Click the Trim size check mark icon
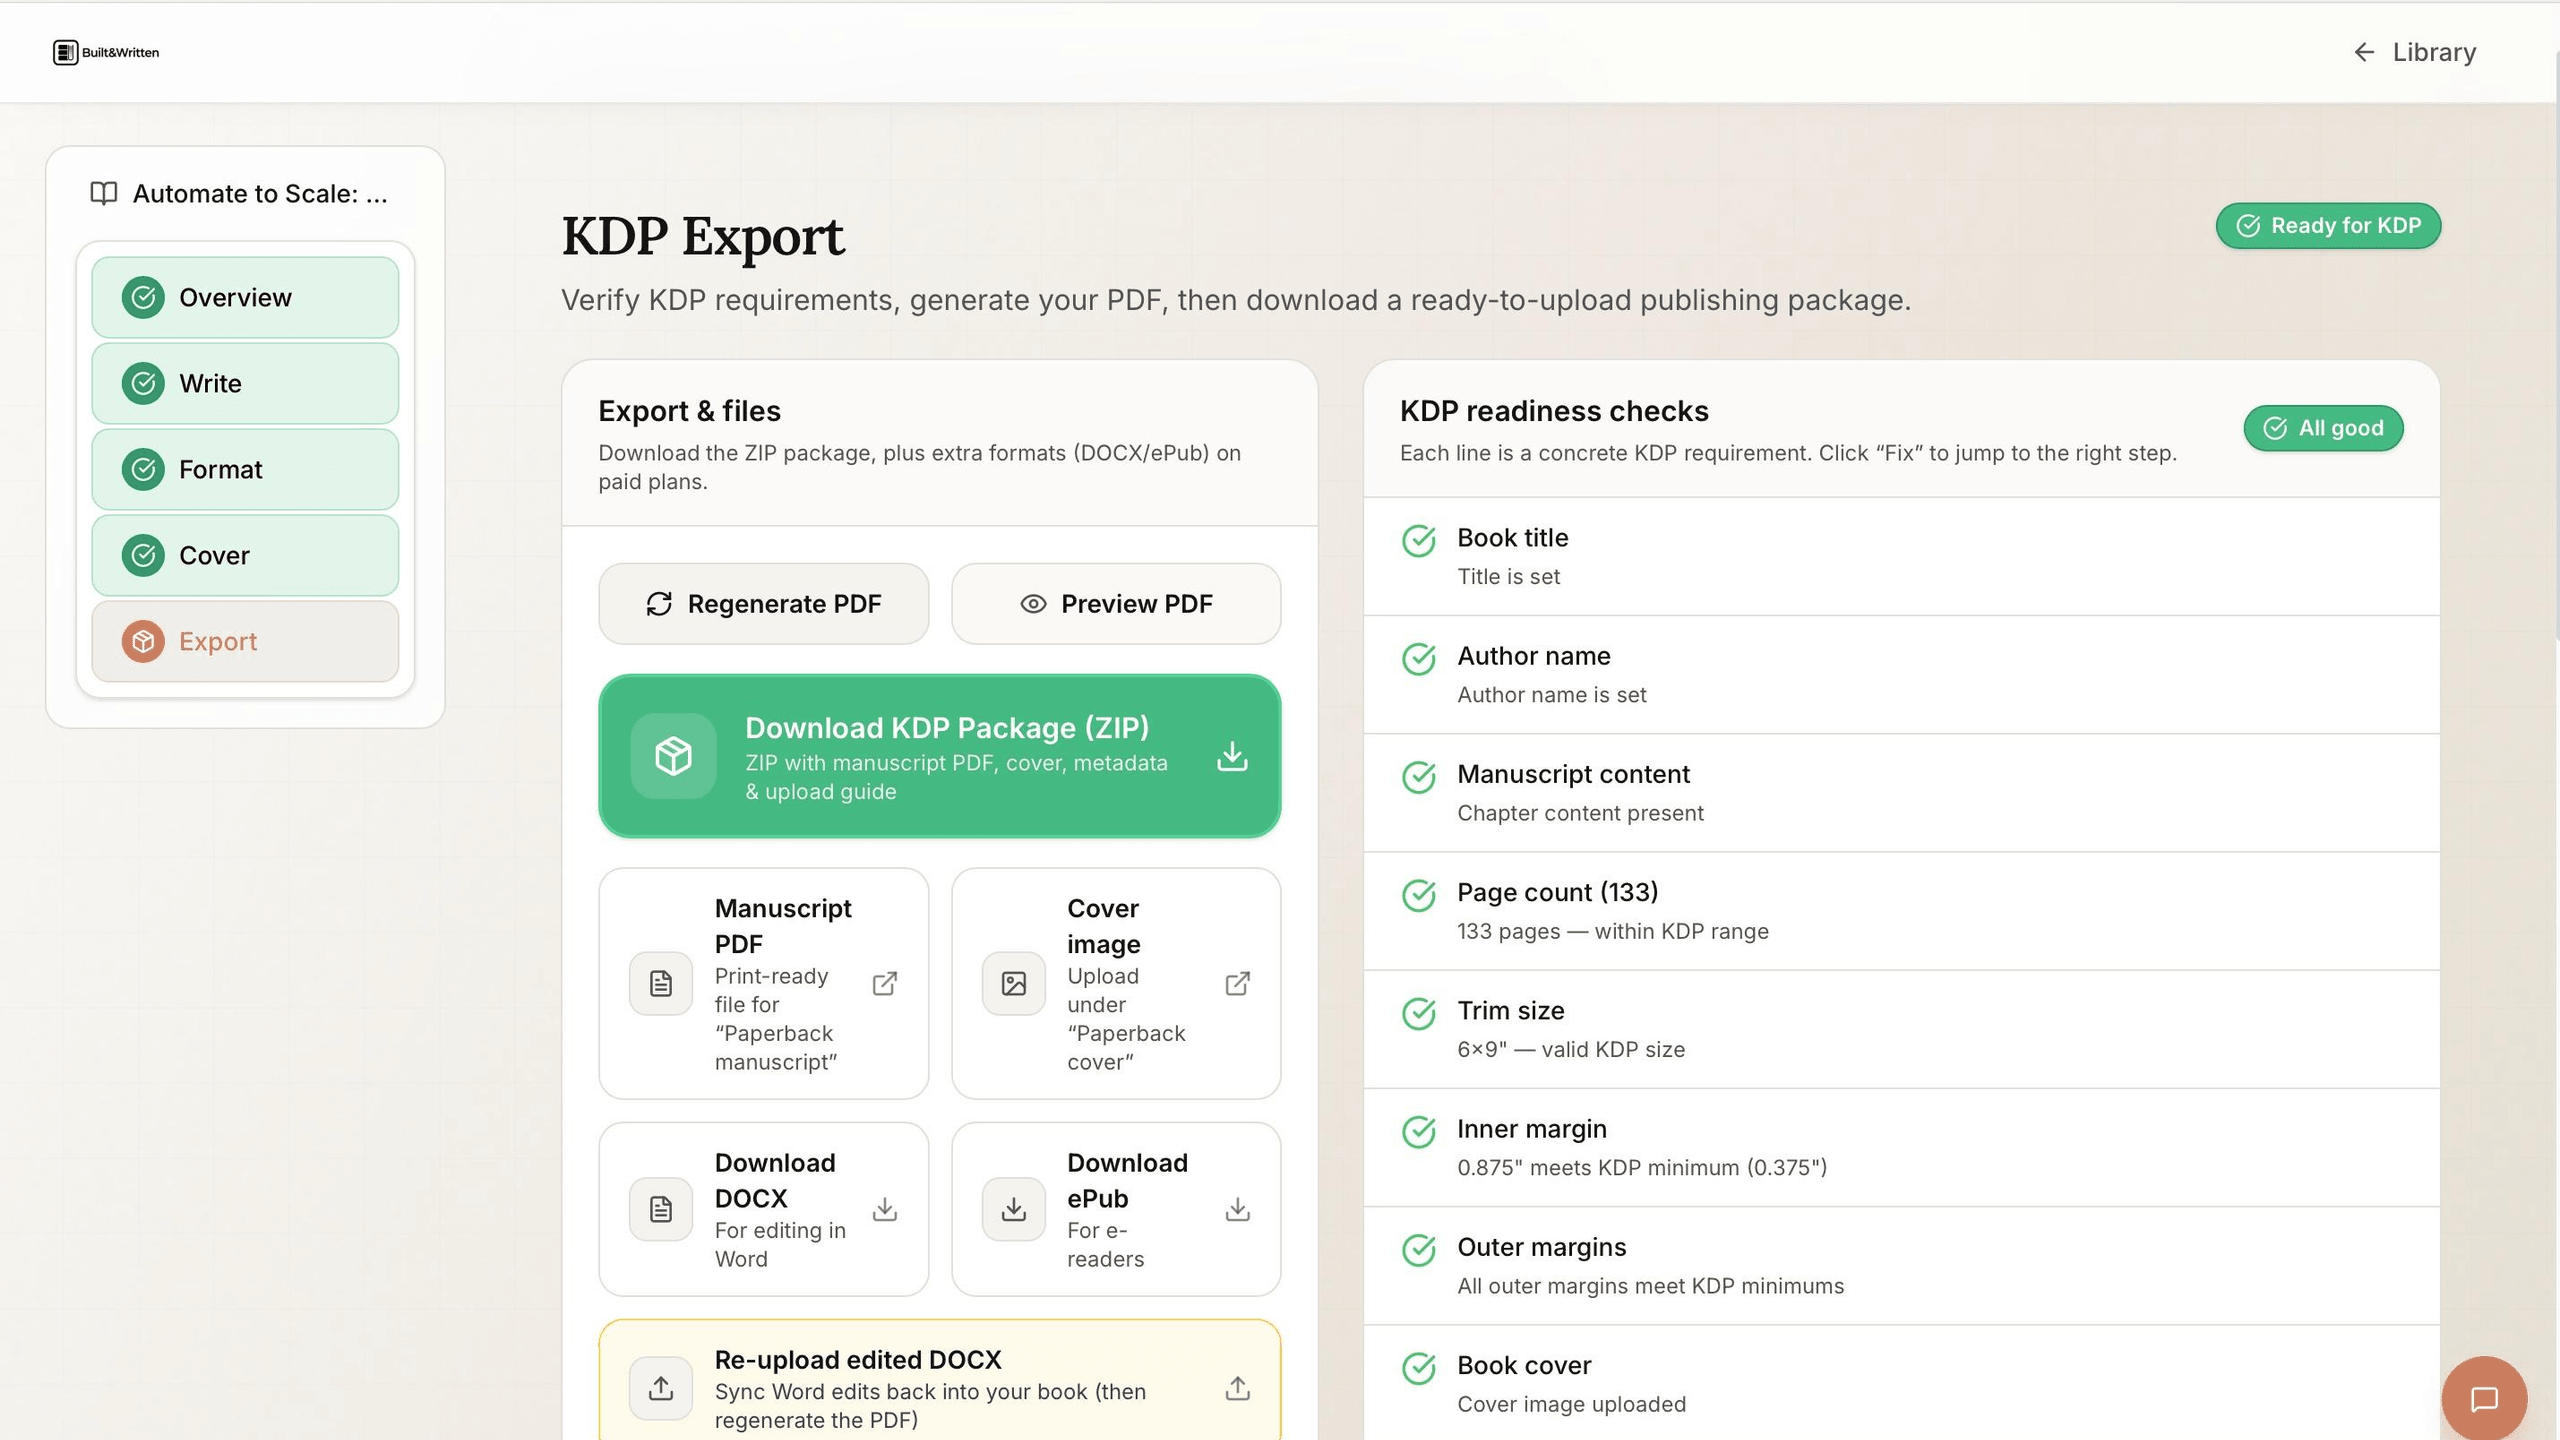 (x=1418, y=1014)
